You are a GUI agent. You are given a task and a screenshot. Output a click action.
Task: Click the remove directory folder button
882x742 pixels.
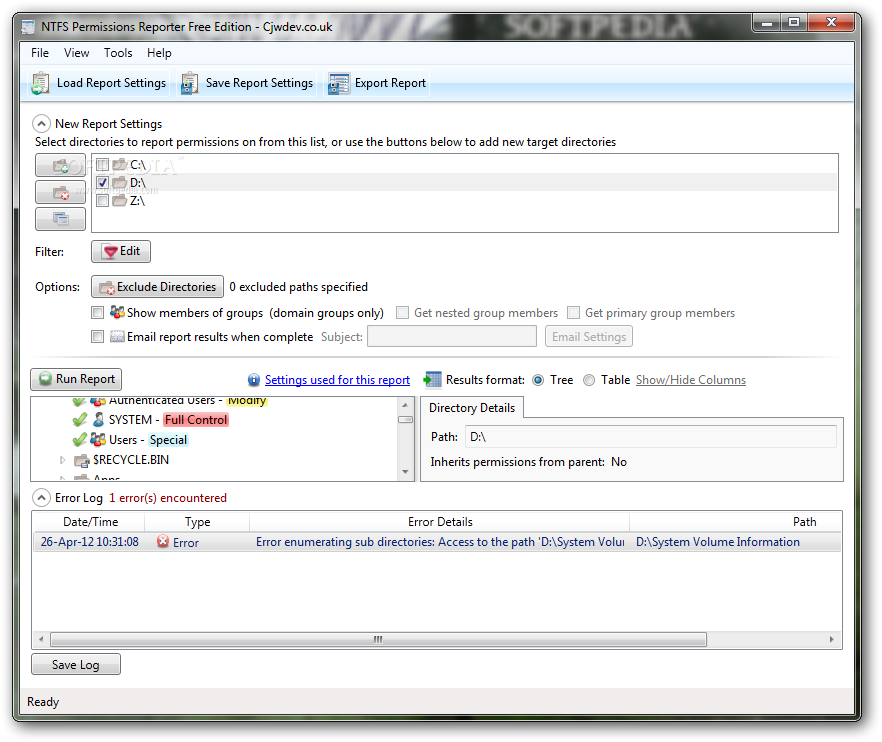pos(60,192)
